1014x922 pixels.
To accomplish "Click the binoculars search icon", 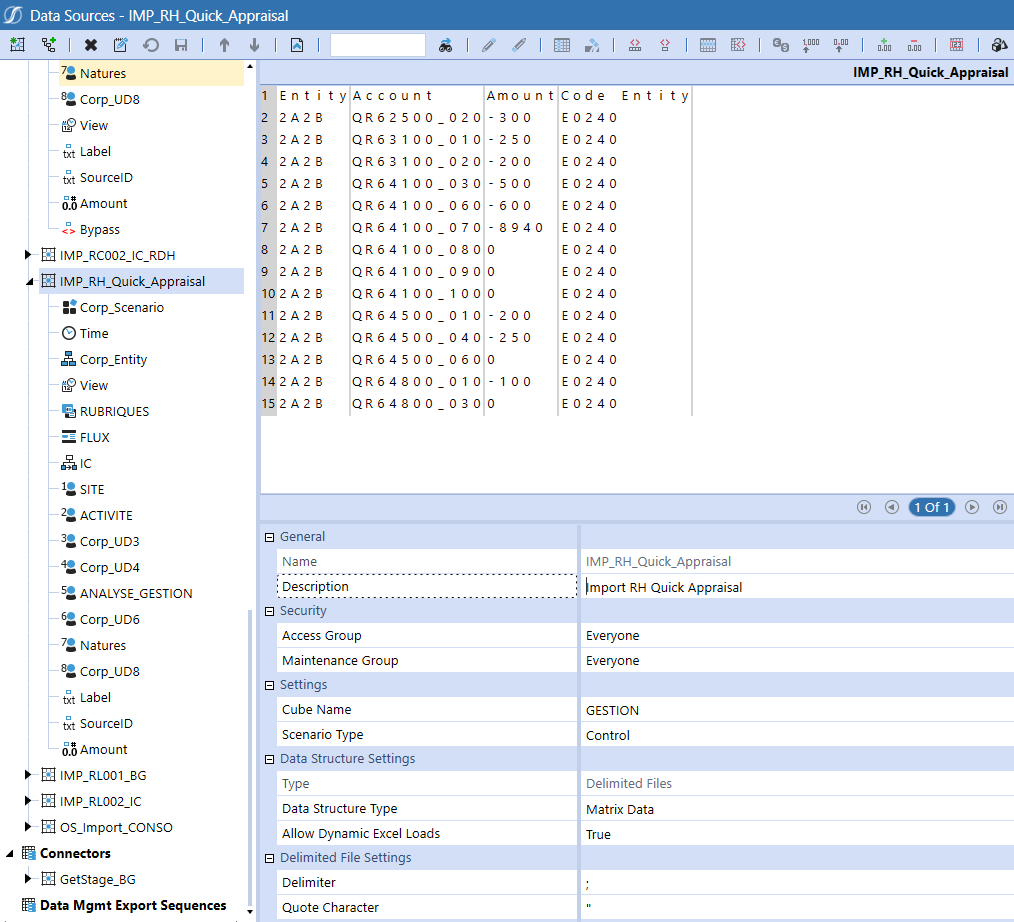I will [x=446, y=45].
